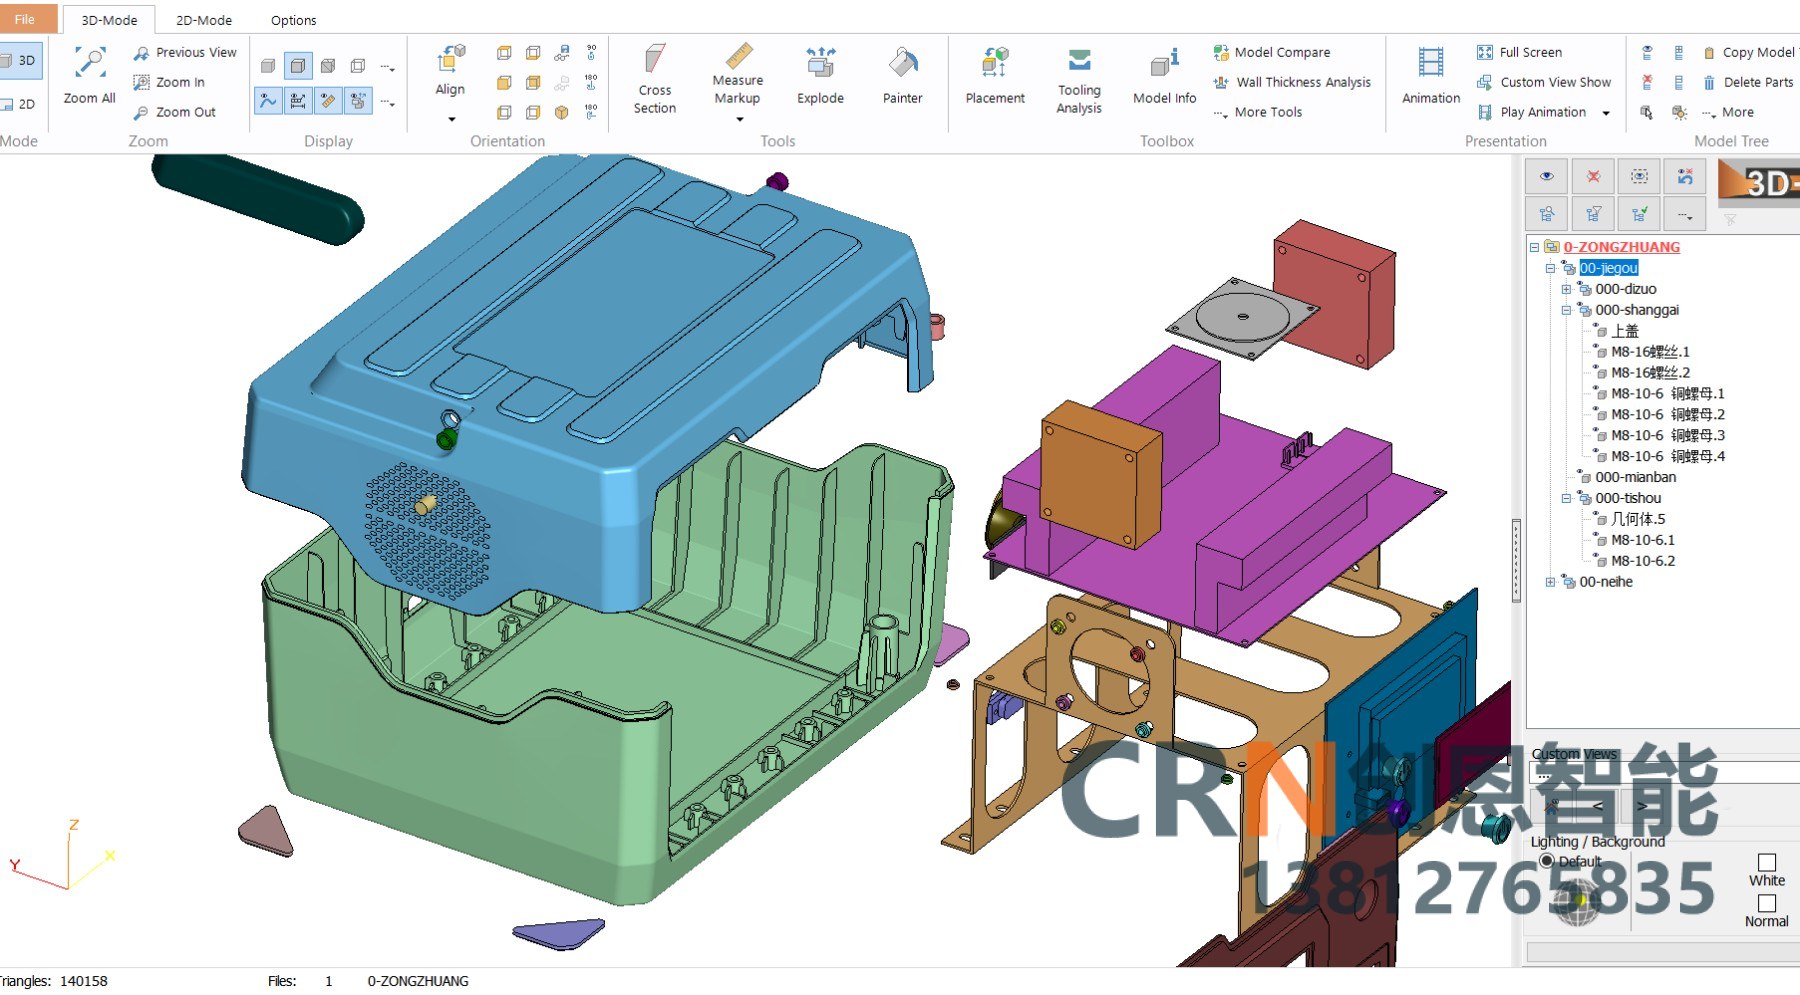Image resolution: width=1800 pixels, height=995 pixels.
Task: Click the hide-selected red X eye button
Action: tap(1593, 177)
